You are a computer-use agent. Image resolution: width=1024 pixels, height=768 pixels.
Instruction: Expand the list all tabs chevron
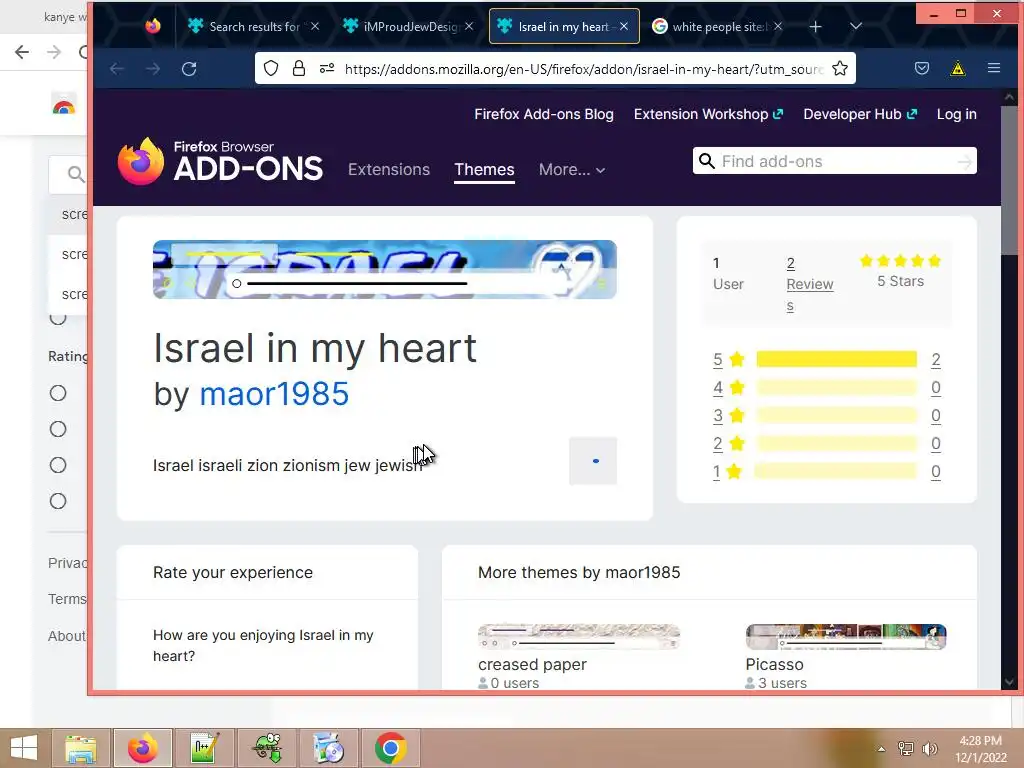pos(856,26)
